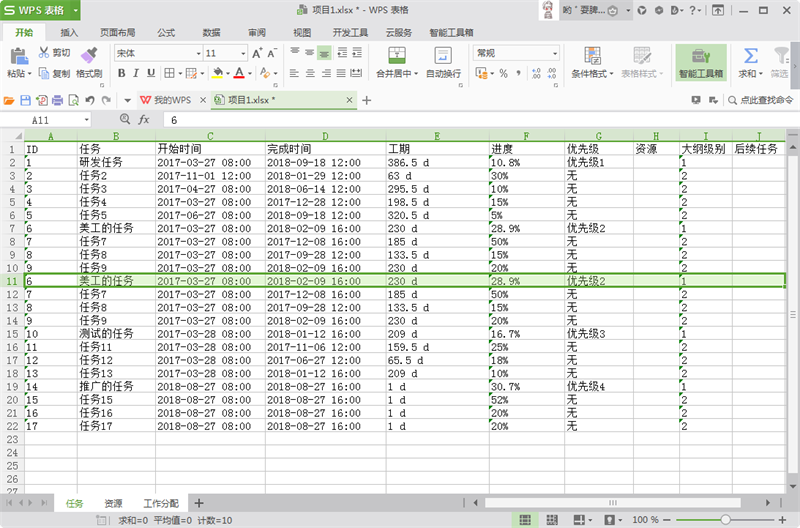Click the zoom slider handle in status bar
The image size is (800, 528).
pyautogui.click(x=725, y=520)
